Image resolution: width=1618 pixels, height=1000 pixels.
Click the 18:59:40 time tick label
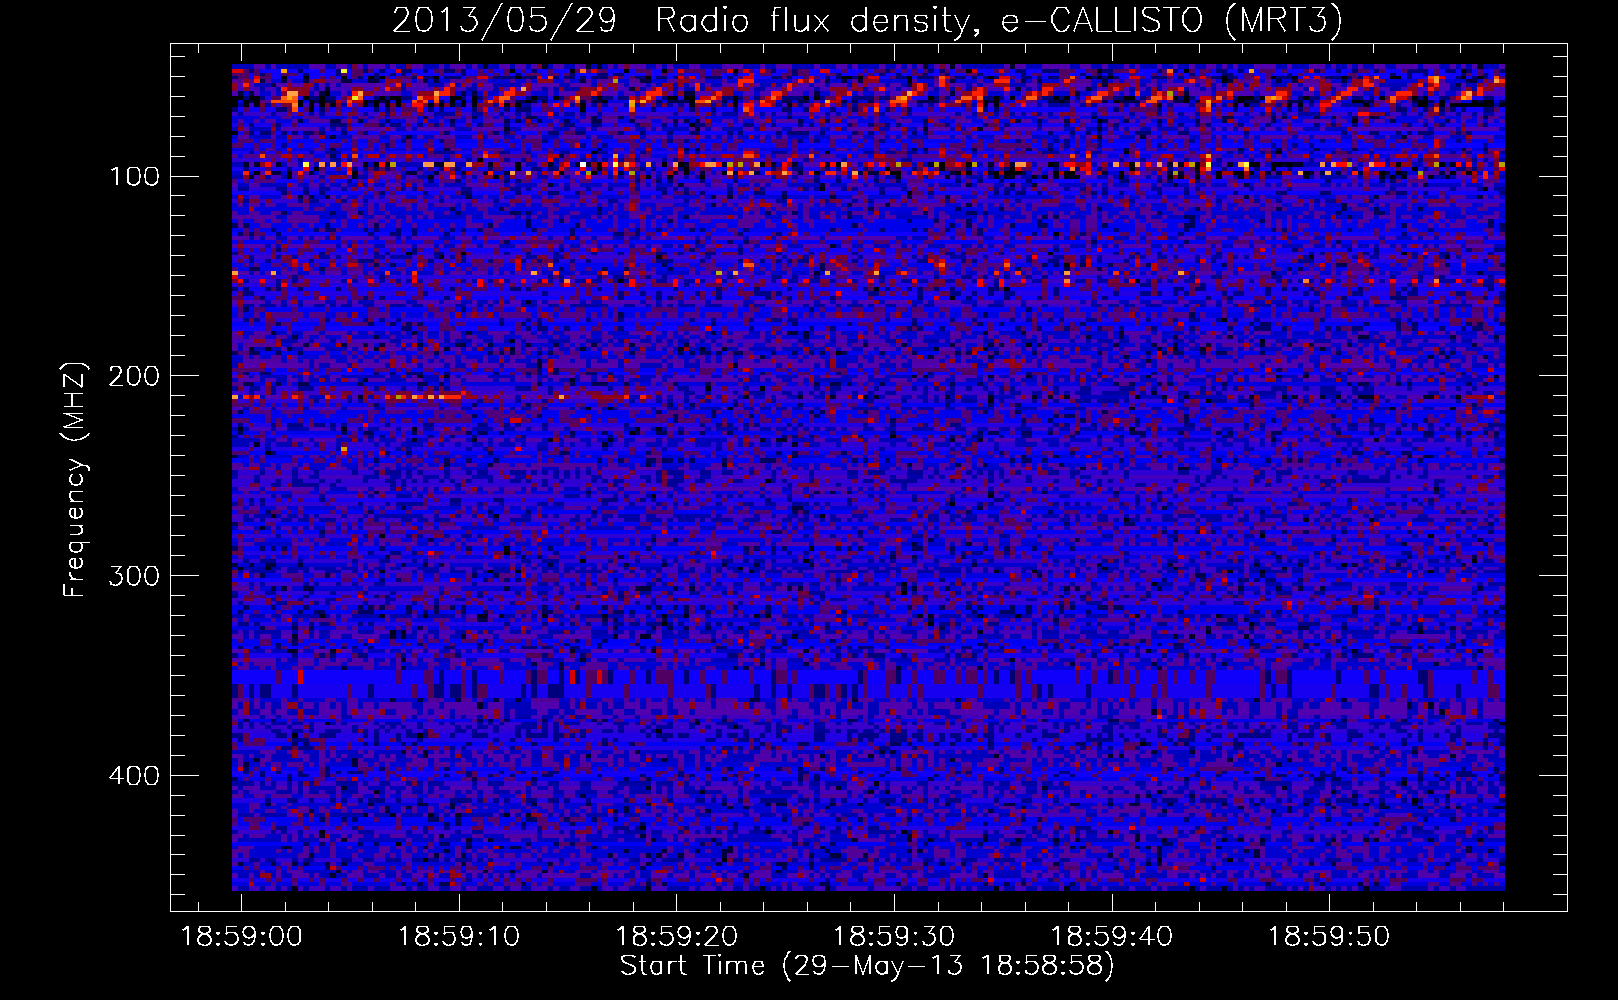1112,937
